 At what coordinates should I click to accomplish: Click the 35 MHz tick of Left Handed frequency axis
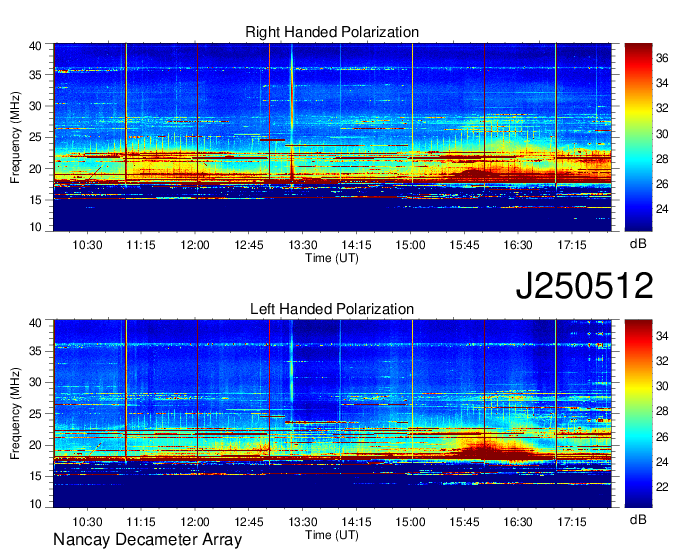coord(35,351)
